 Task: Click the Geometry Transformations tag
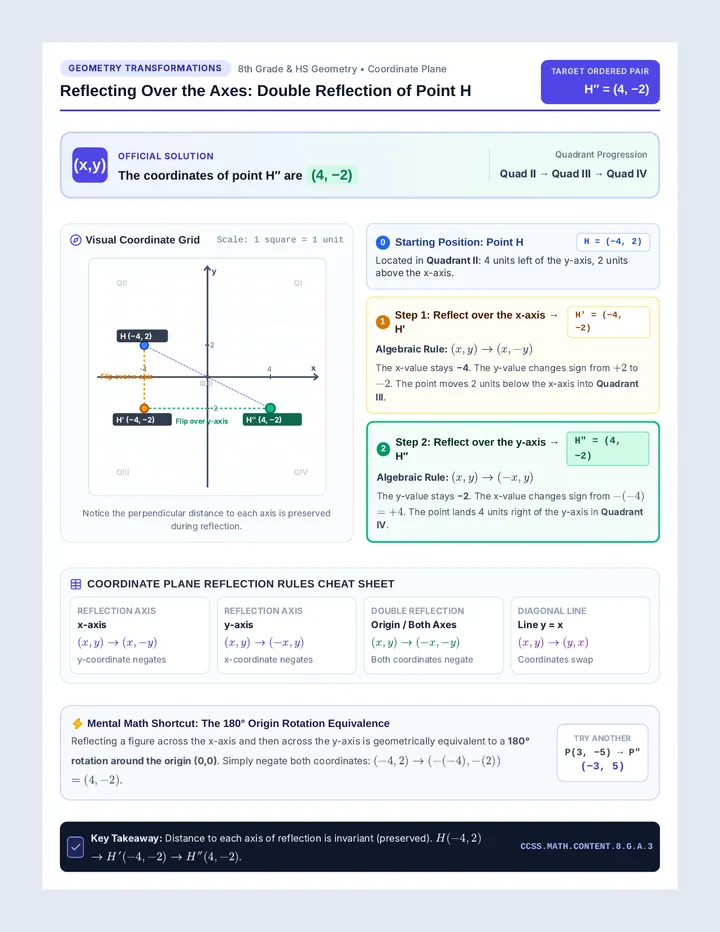click(x=145, y=68)
